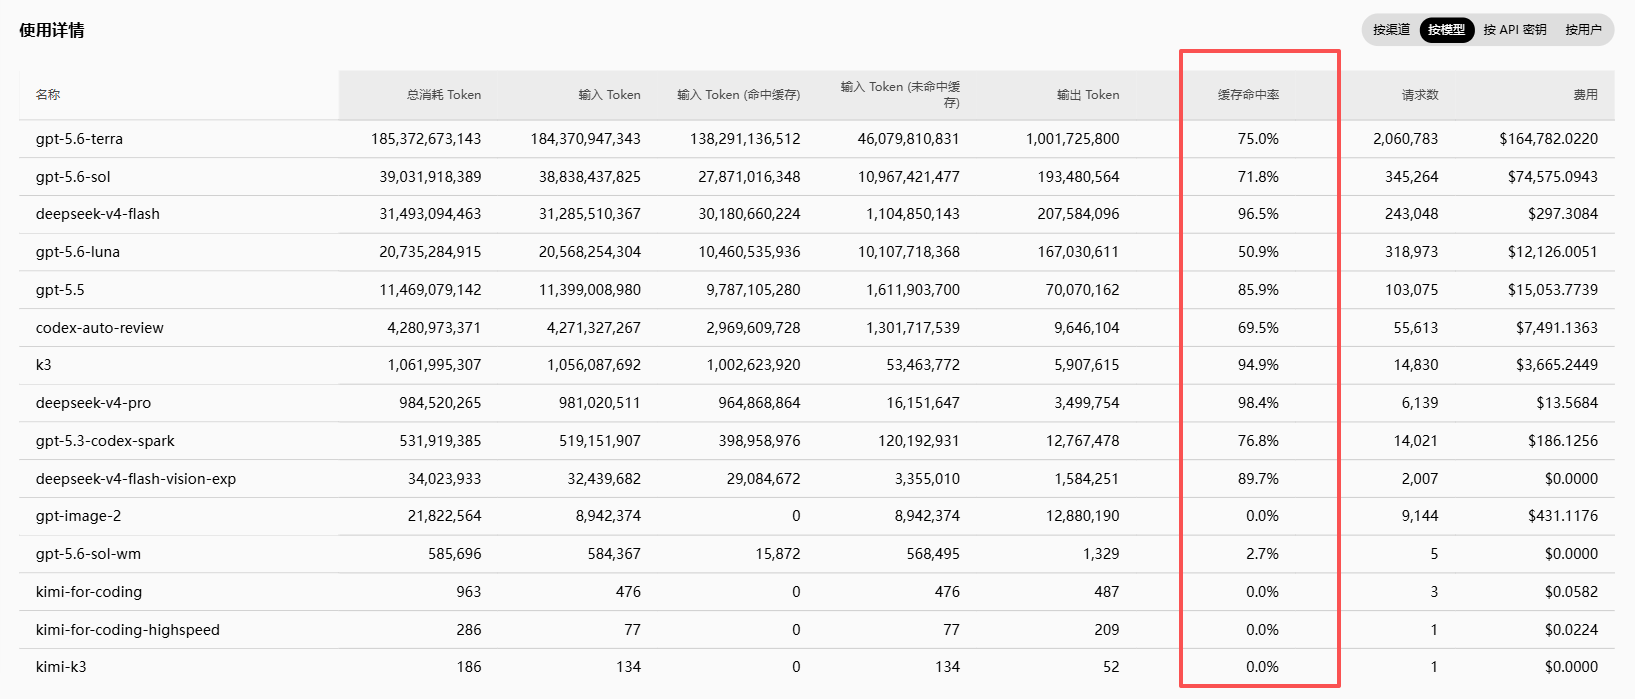
Task: Click uncached input value 10,107,718,368
Action: (909, 252)
